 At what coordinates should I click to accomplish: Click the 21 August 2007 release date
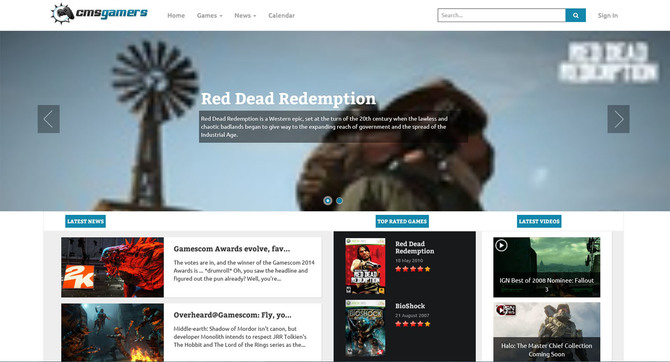click(412, 315)
